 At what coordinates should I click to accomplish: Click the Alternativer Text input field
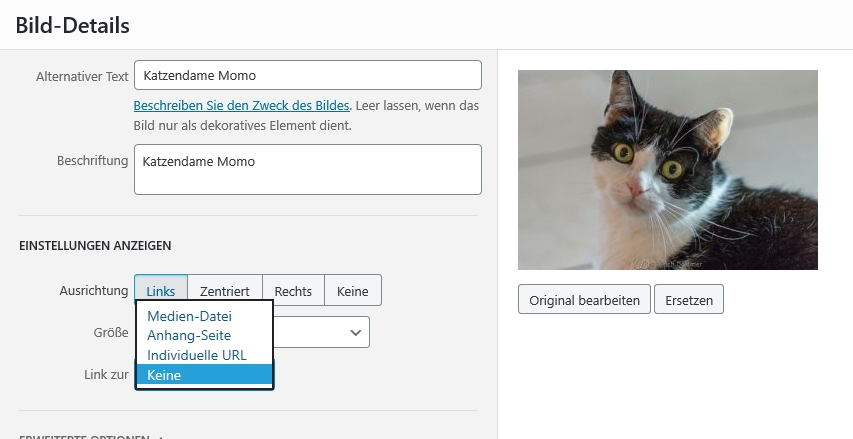[x=307, y=75]
